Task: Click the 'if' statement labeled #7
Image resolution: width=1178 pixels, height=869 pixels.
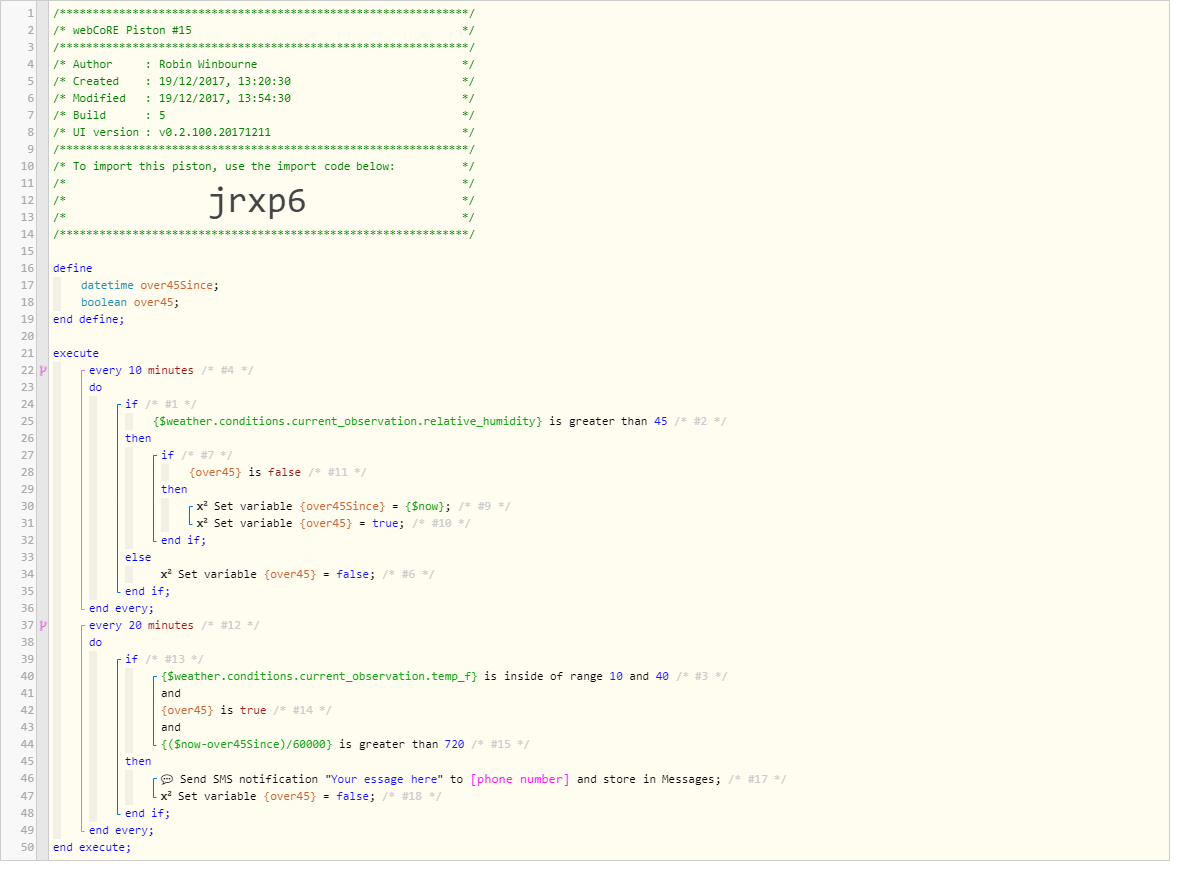Action: (x=168, y=455)
